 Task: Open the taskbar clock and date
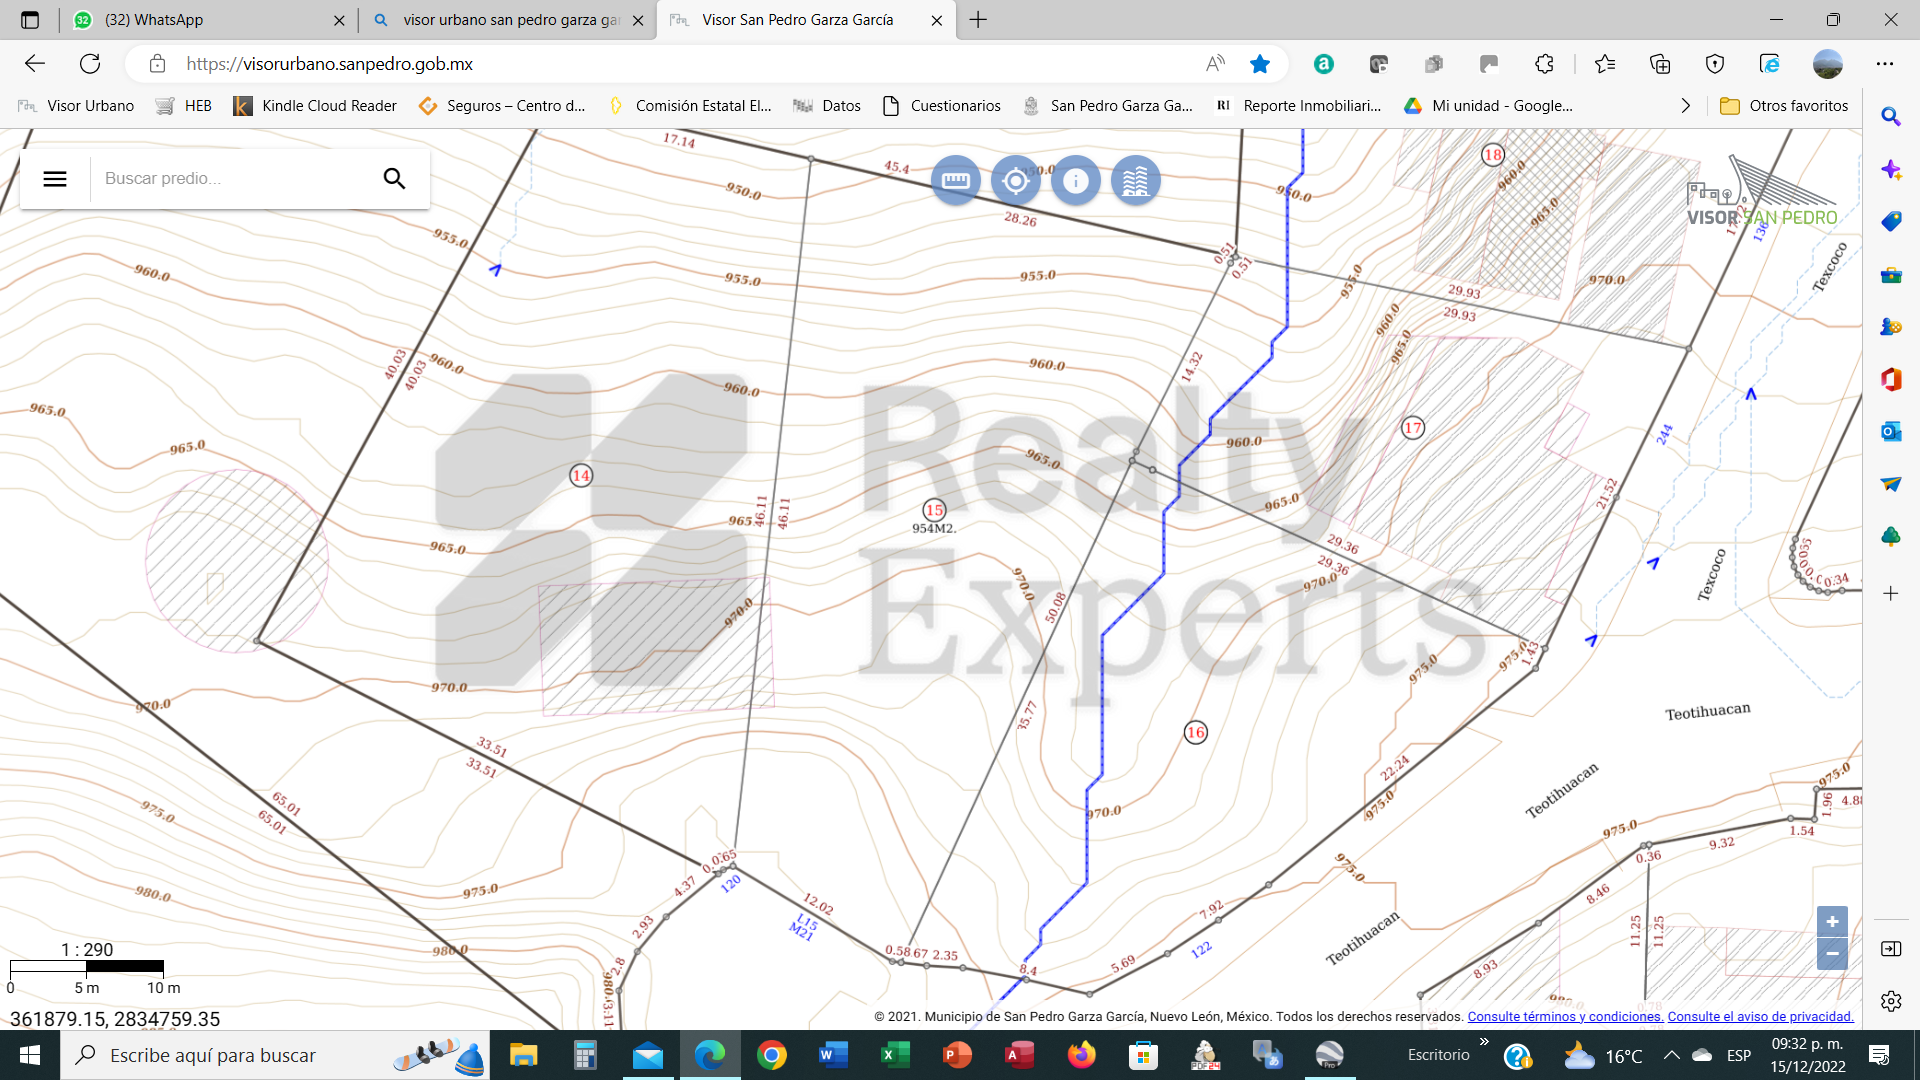pos(1808,1055)
